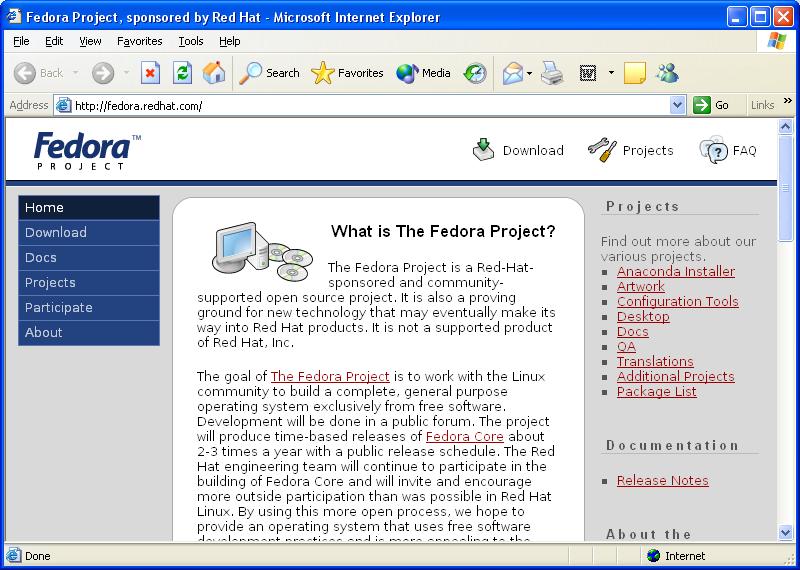This screenshot has width=800, height=570.
Task: Print the page with printer icon
Action: (552, 73)
